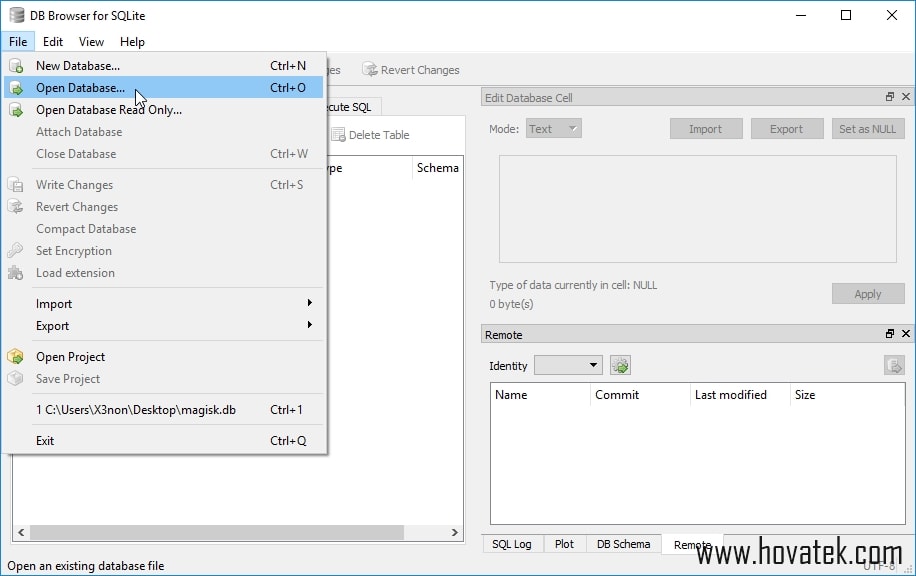Image resolution: width=916 pixels, height=576 pixels.
Task: Choose Close Database menu item
Action: tap(164, 154)
